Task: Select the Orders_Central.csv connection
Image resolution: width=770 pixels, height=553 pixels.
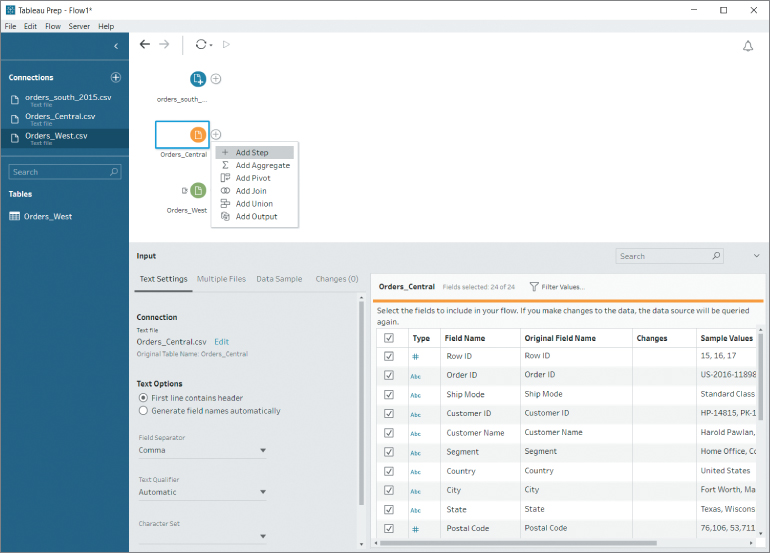Action: 64,119
